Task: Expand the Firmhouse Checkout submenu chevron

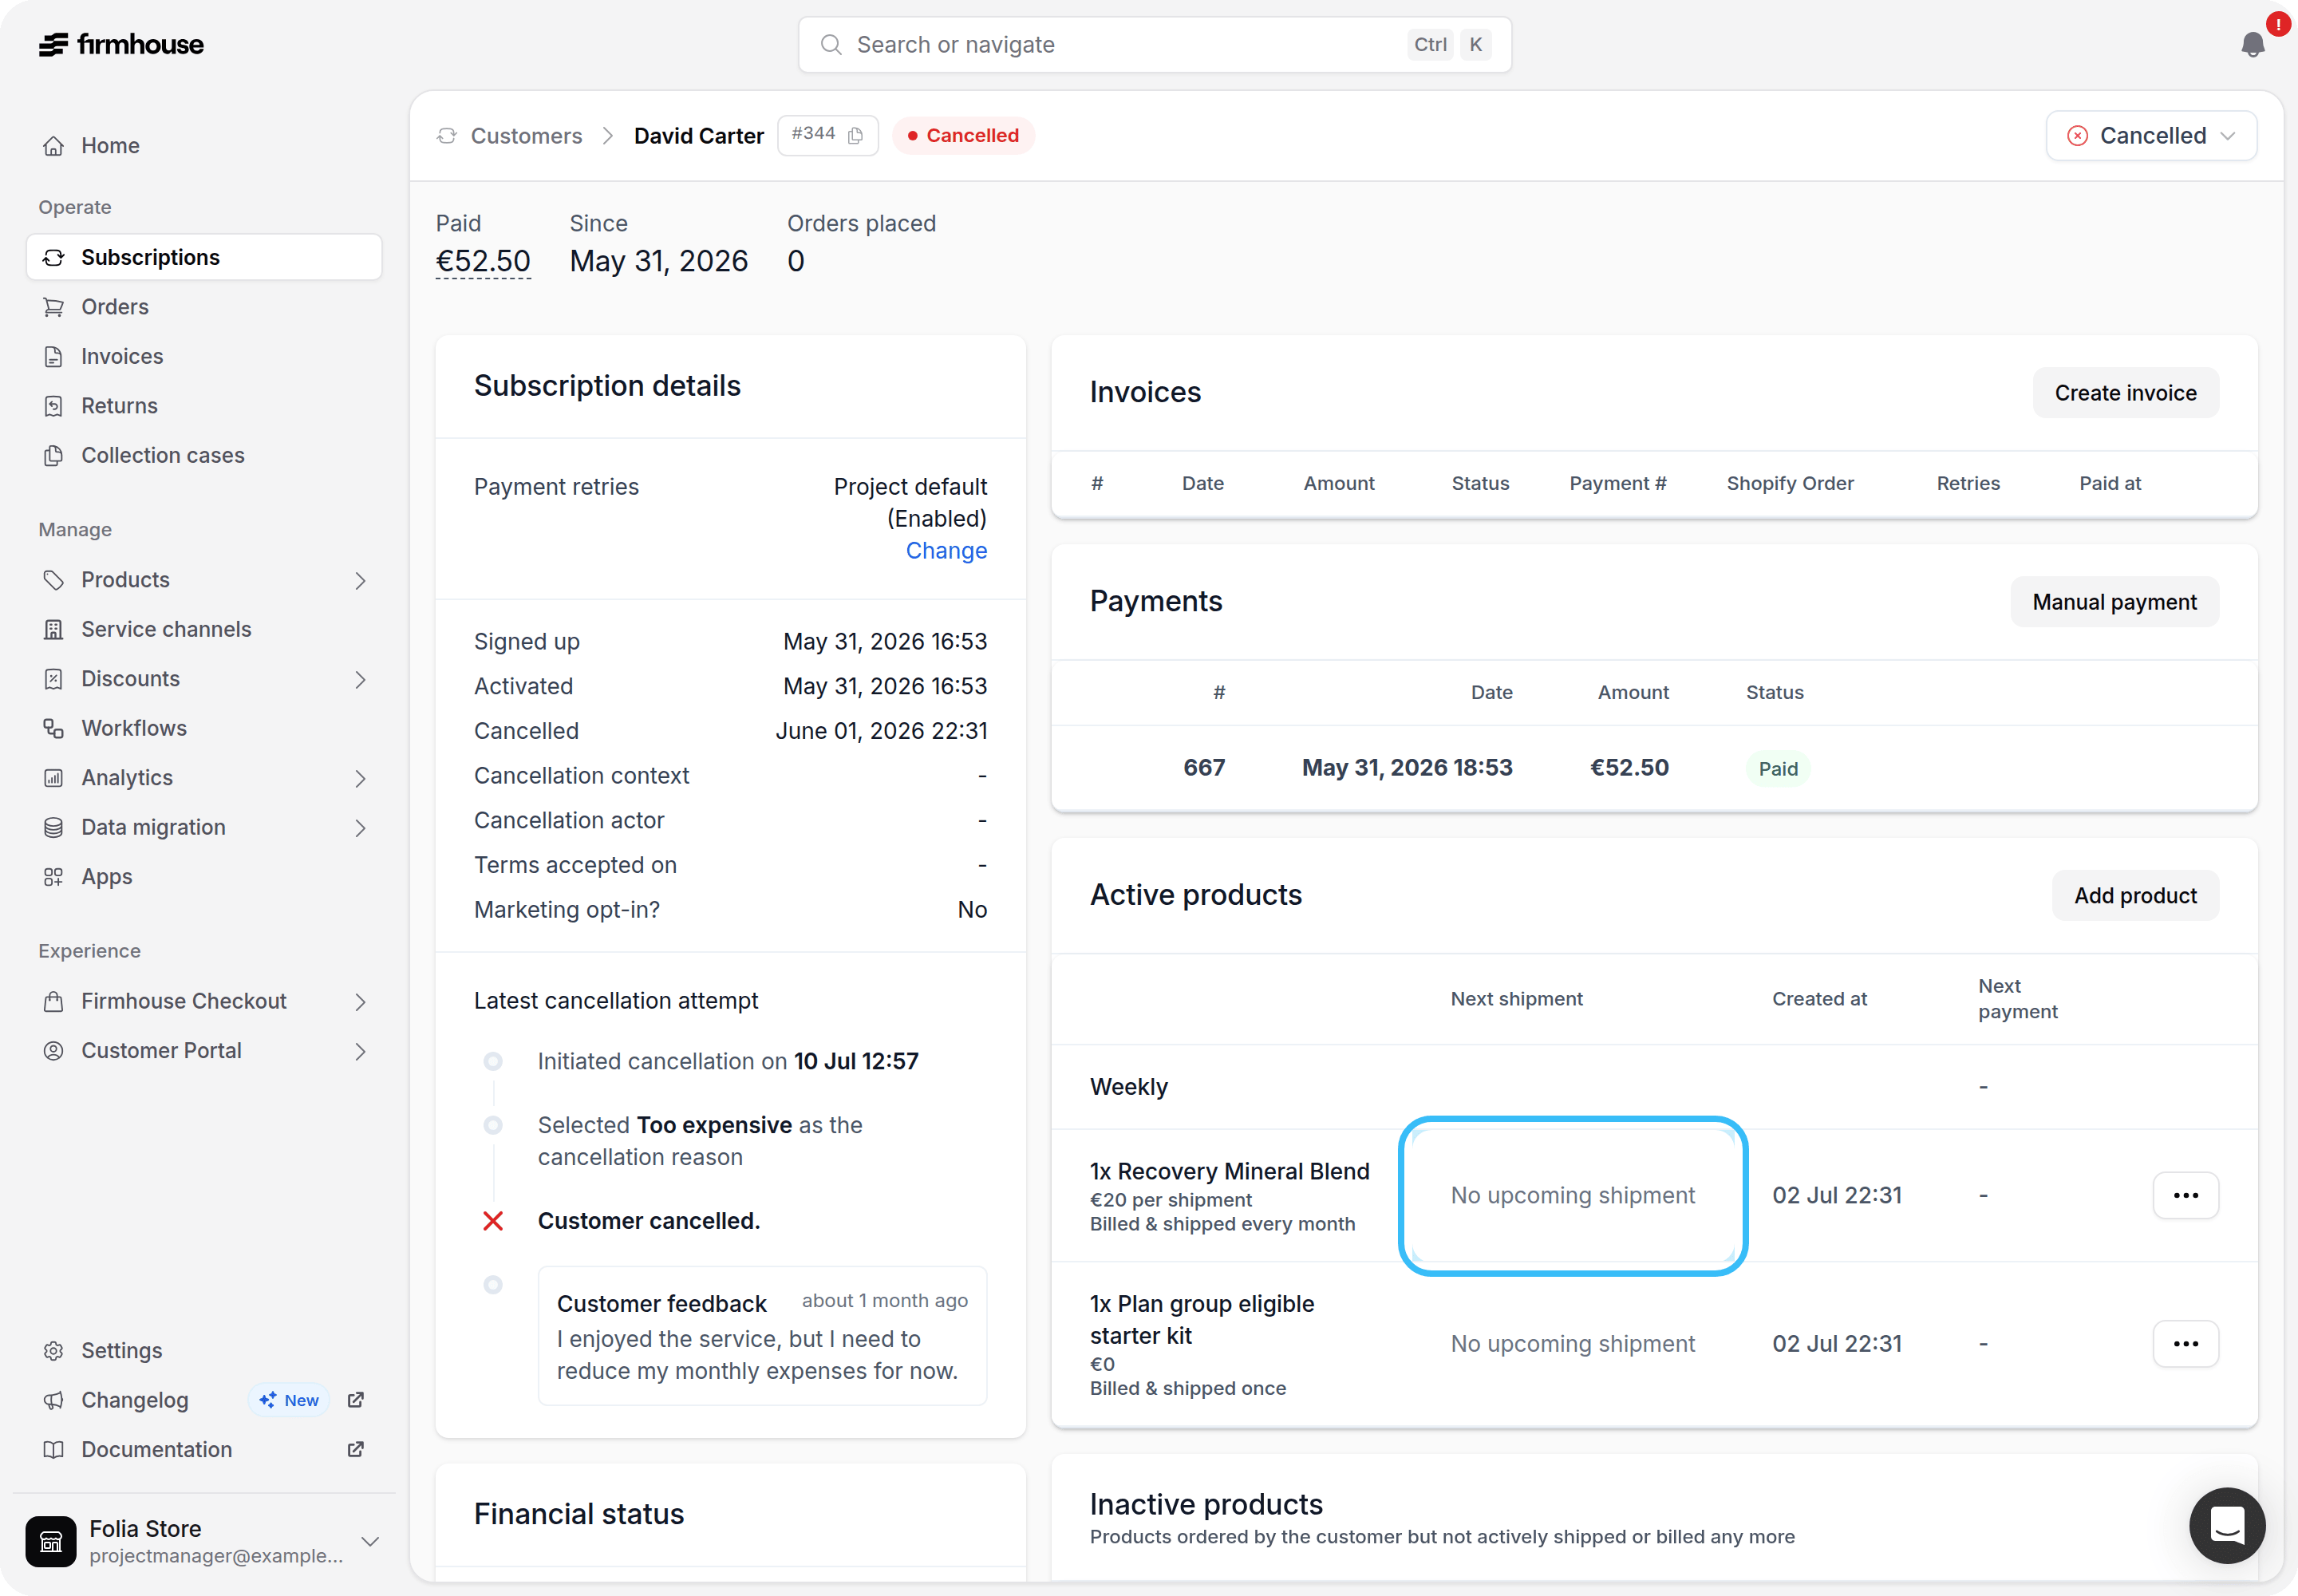Action: (x=360, y=1002)
